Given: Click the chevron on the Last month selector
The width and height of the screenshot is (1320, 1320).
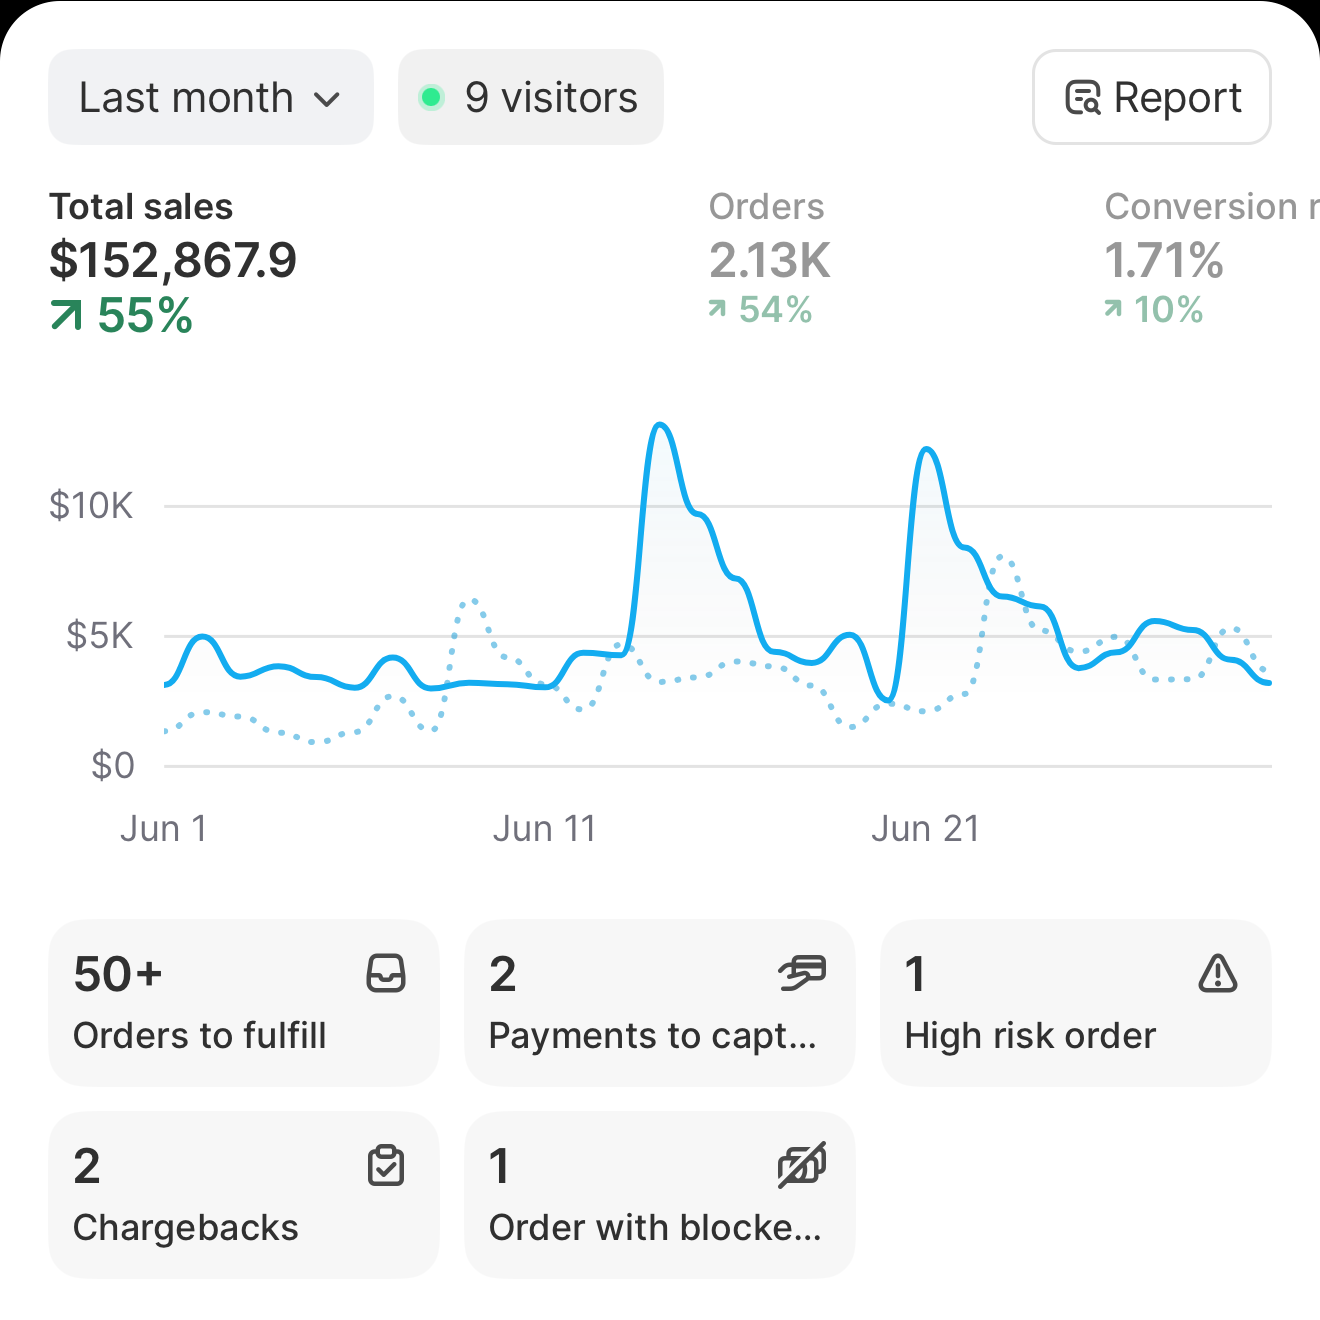Looking at the screenshot, I should click(328, 99).
